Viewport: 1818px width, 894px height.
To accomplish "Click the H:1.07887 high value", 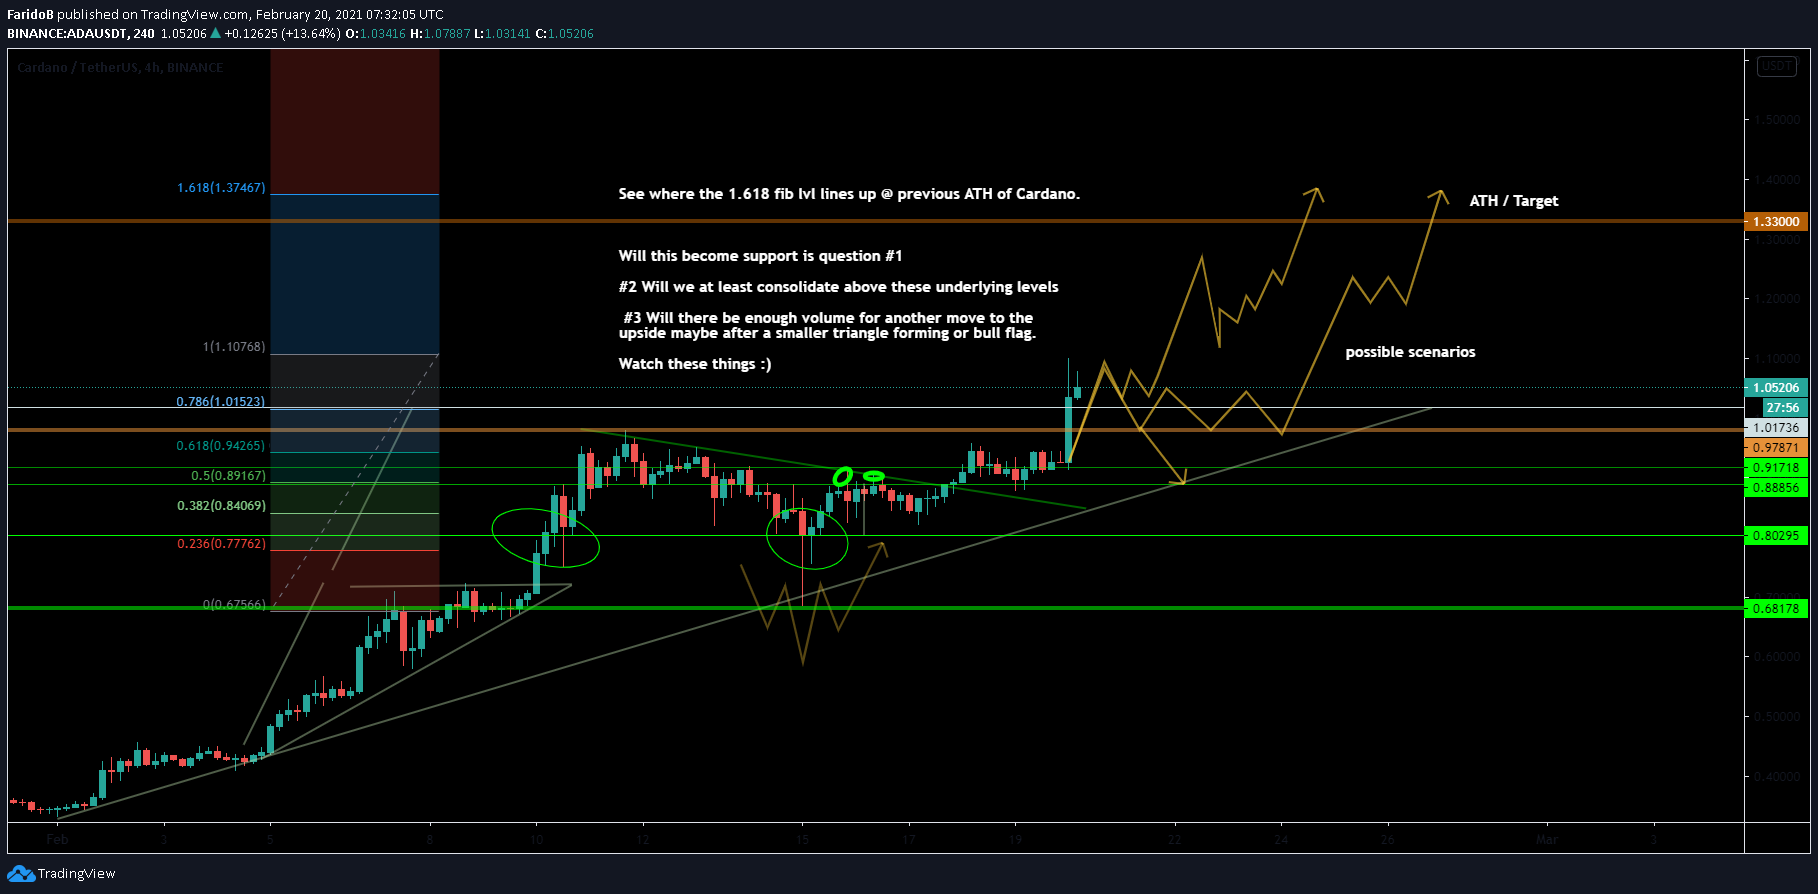I will 440,34.
